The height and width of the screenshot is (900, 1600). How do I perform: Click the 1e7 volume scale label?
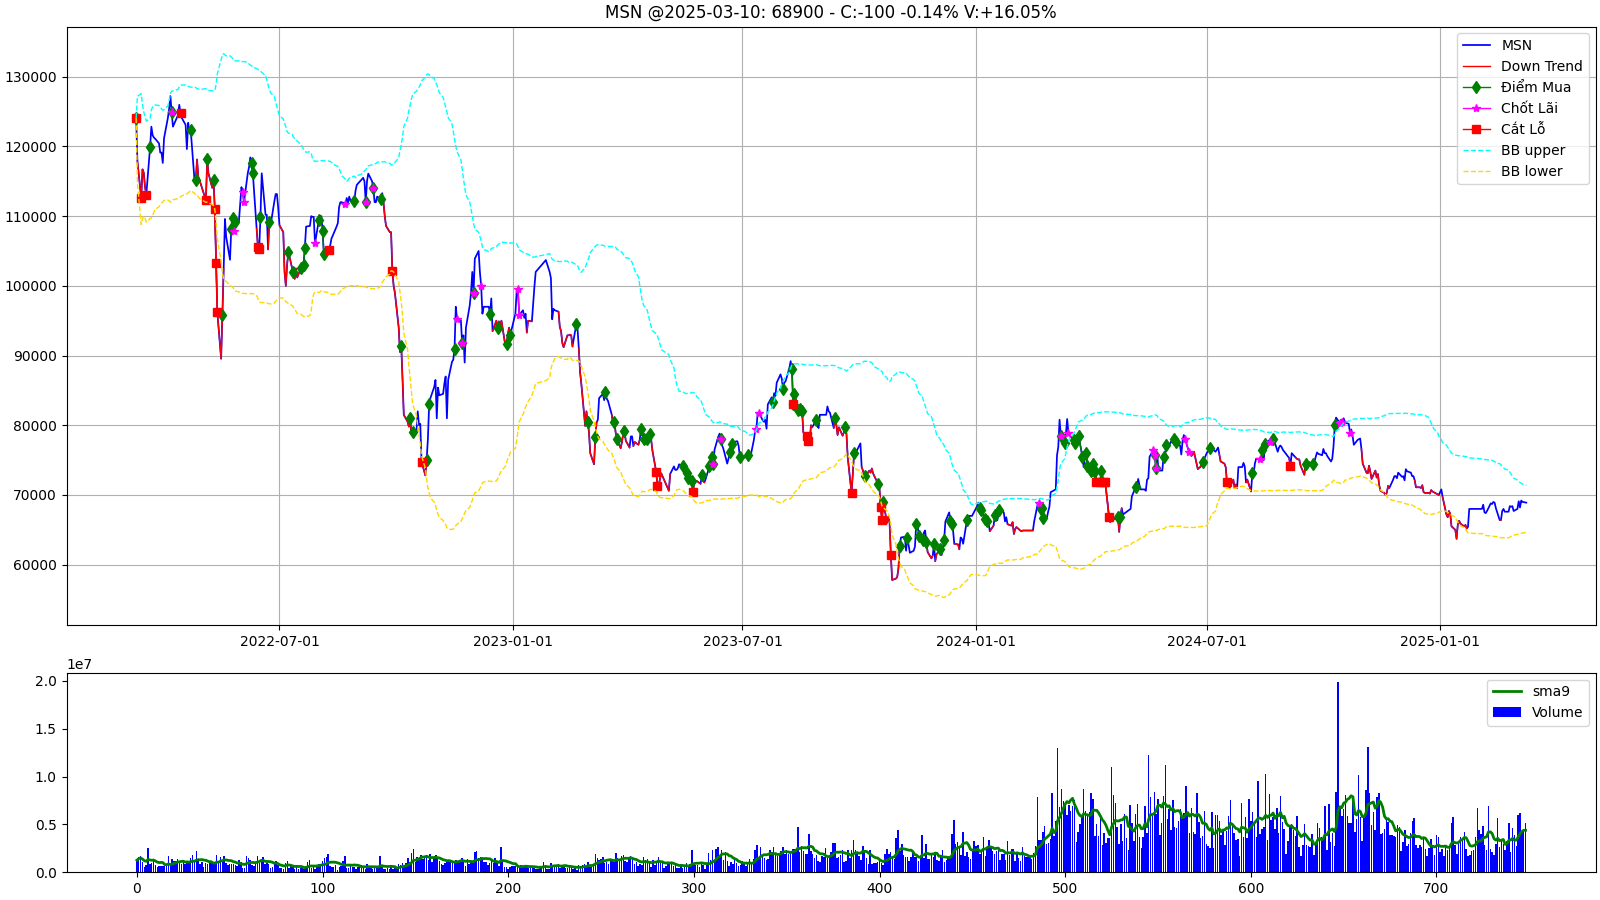pyautogui.click(x=79, y=664)
